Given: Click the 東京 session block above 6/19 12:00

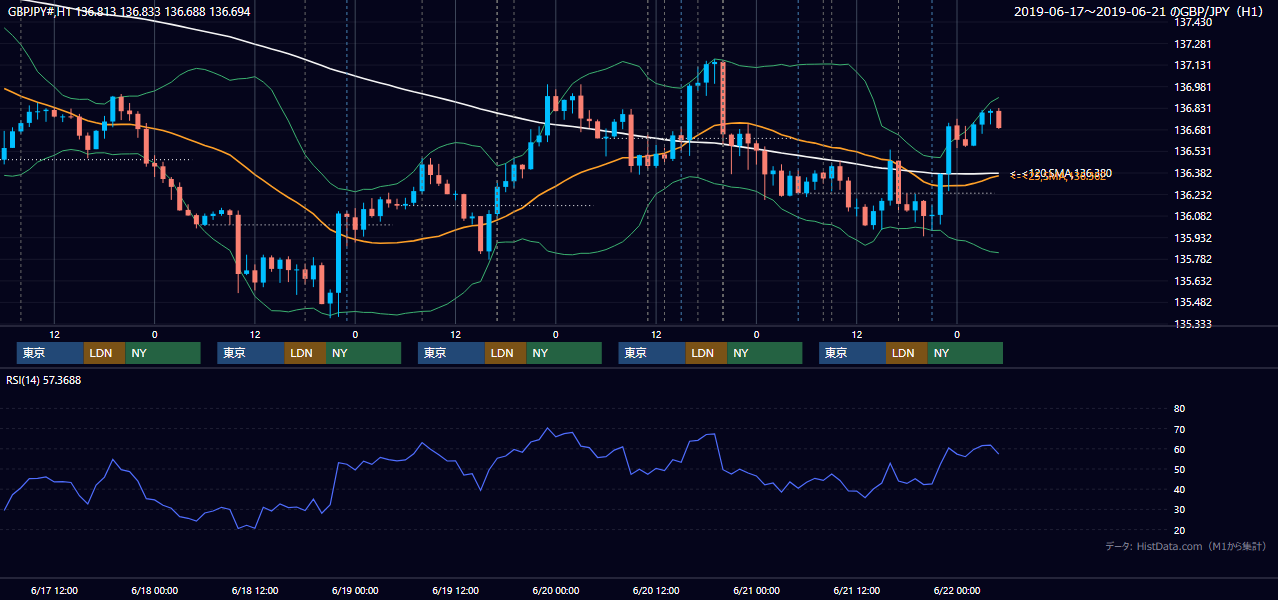Looking at the screenshot, I should pos(451,353).
